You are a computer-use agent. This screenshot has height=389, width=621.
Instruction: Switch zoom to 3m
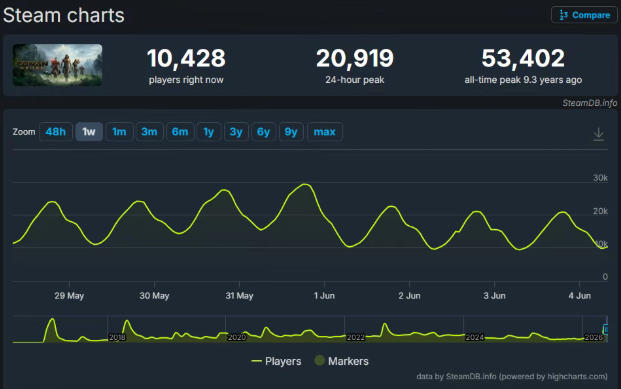point(149,132)
